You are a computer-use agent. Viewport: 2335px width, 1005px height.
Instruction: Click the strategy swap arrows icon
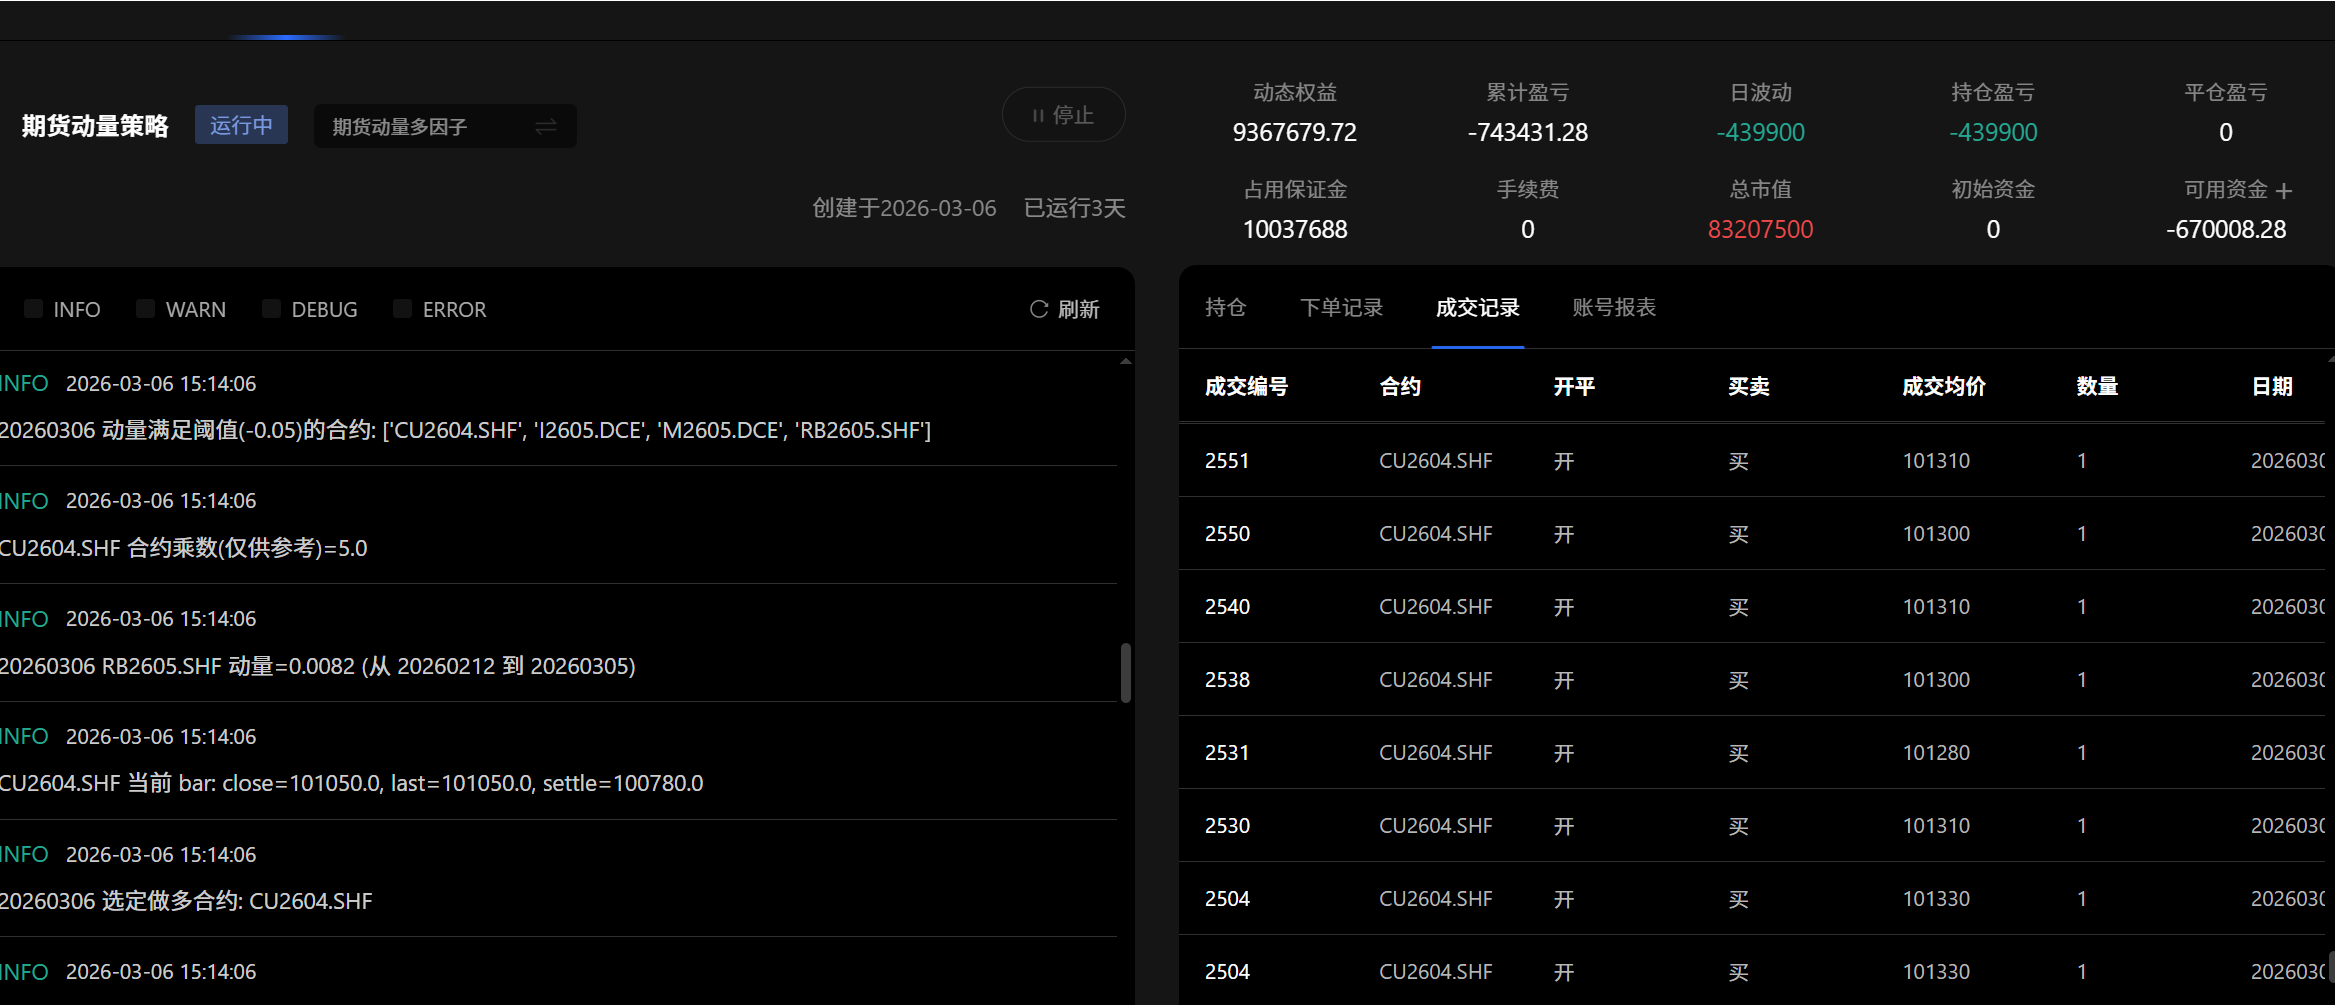(546, 127)
